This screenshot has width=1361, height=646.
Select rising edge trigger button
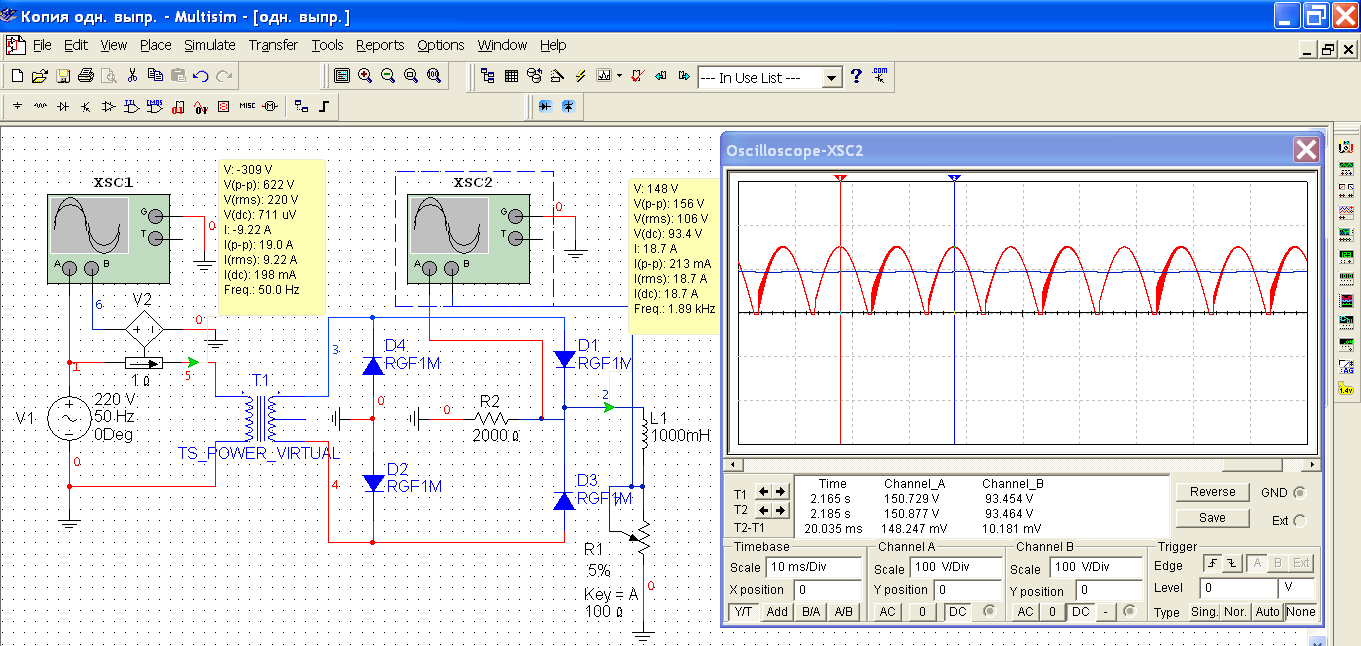tap(1211, 564)
